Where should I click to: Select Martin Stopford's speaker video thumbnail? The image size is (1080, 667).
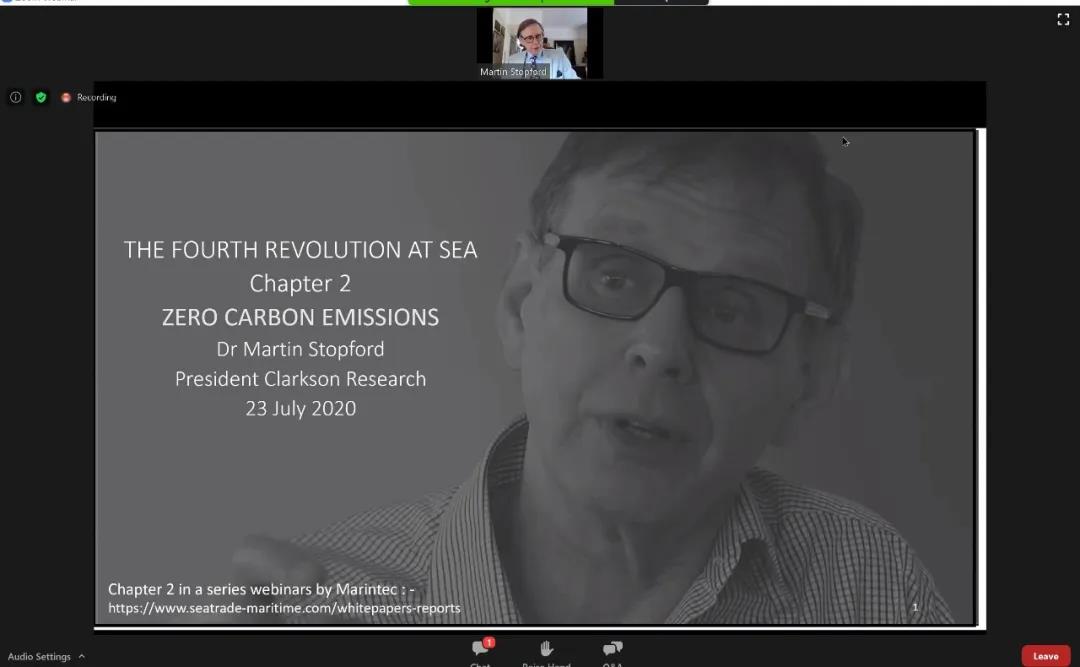pos(539,43)
